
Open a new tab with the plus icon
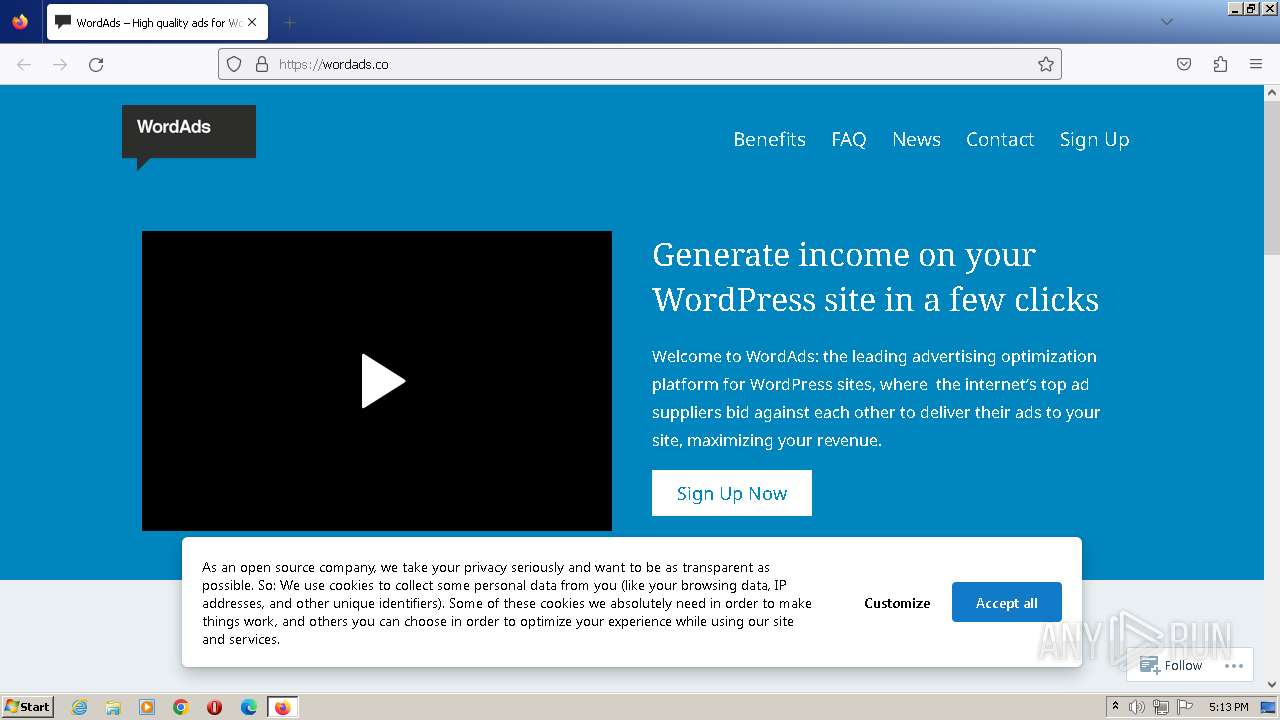tap(289, 22)
